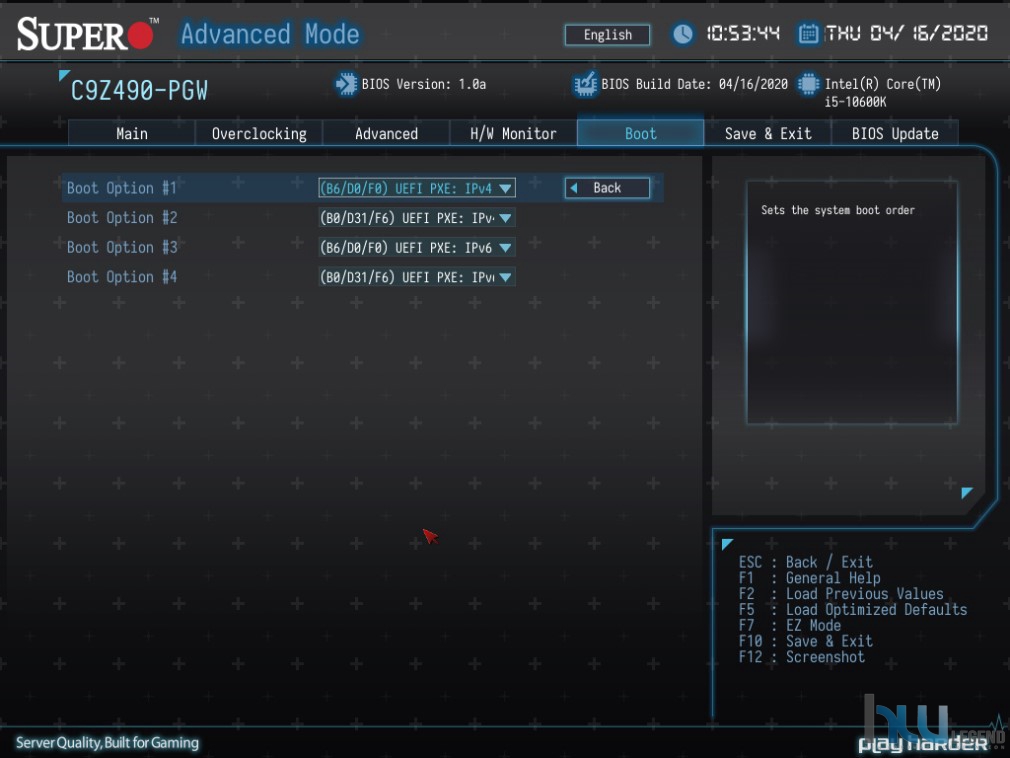Select the Boot Option #4 label
Screen dimensions: 1010x758
pos(122,277)
